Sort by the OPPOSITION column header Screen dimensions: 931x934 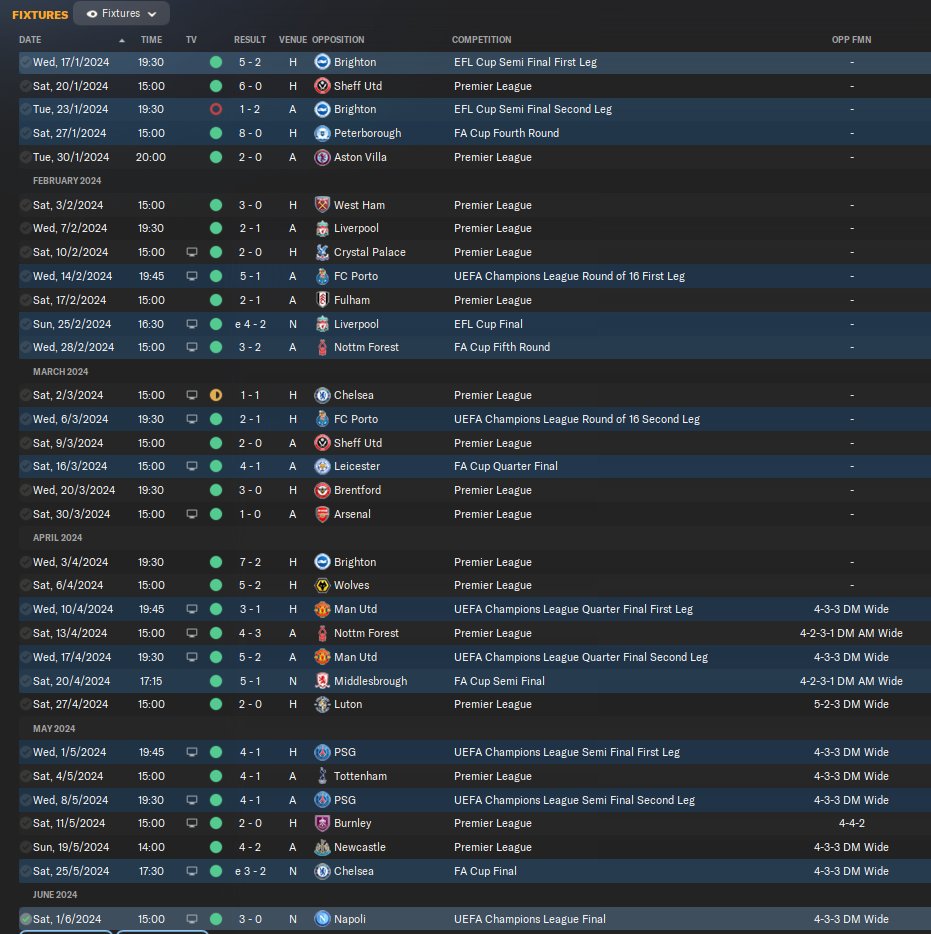(x=338, y=40)
